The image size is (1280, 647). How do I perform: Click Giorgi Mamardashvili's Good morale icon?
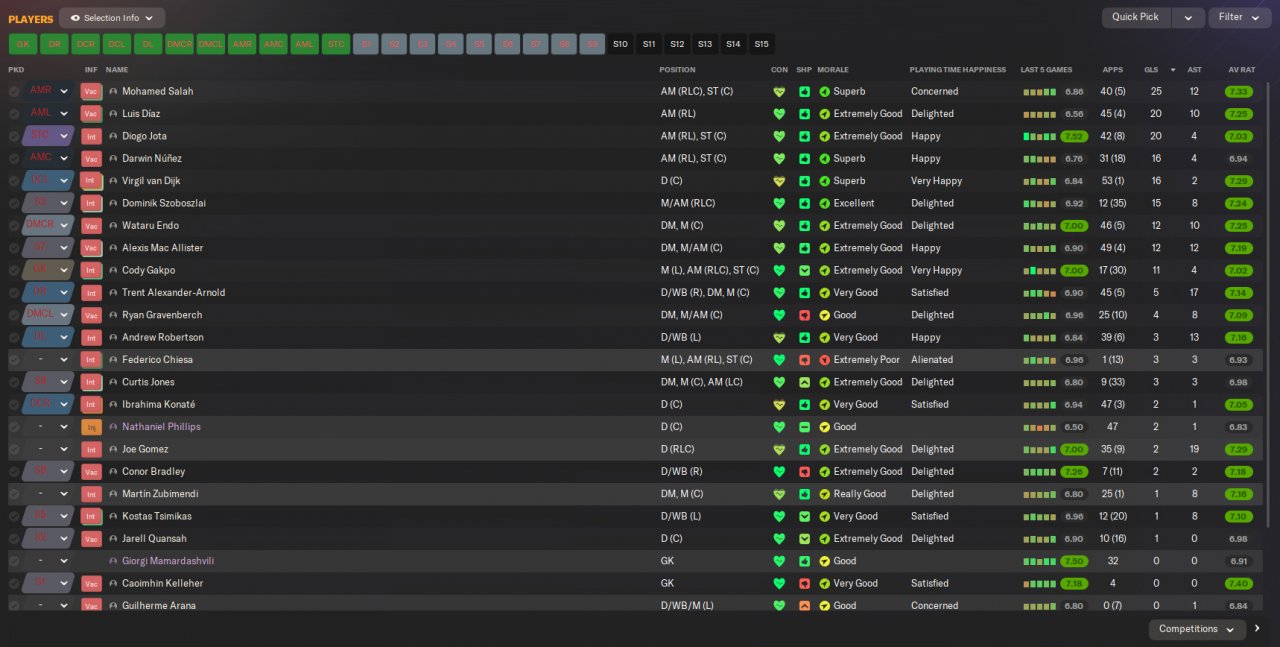click(x=825, y=562)
